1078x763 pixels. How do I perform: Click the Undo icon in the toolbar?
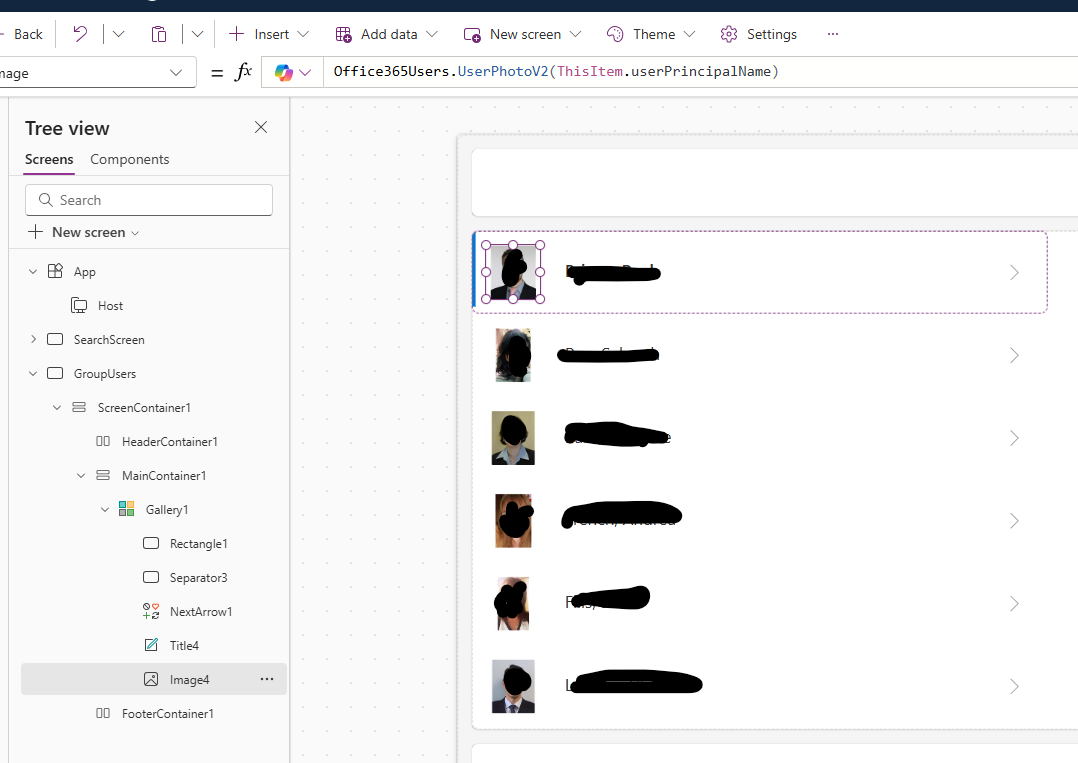(78, 33)
